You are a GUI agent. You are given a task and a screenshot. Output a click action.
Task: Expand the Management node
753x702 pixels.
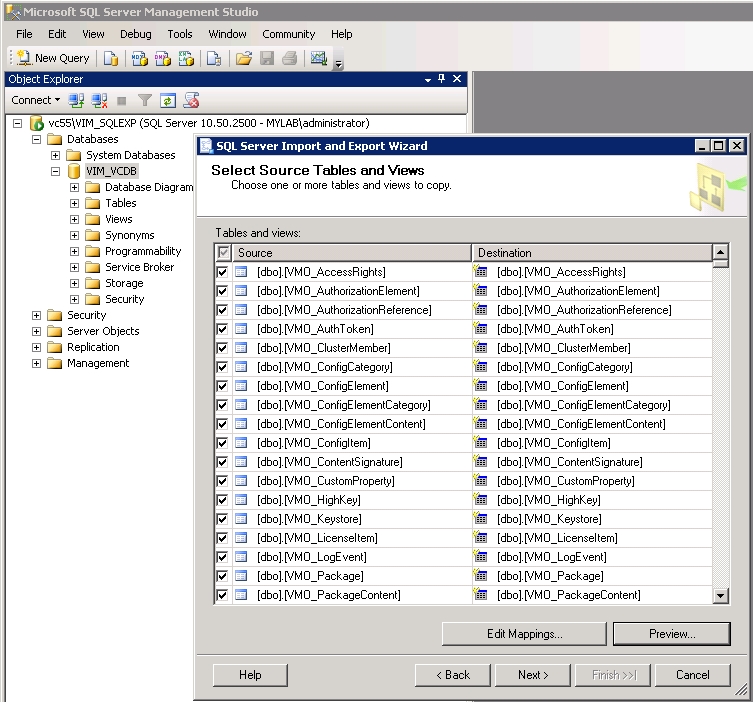click(36, 363)
